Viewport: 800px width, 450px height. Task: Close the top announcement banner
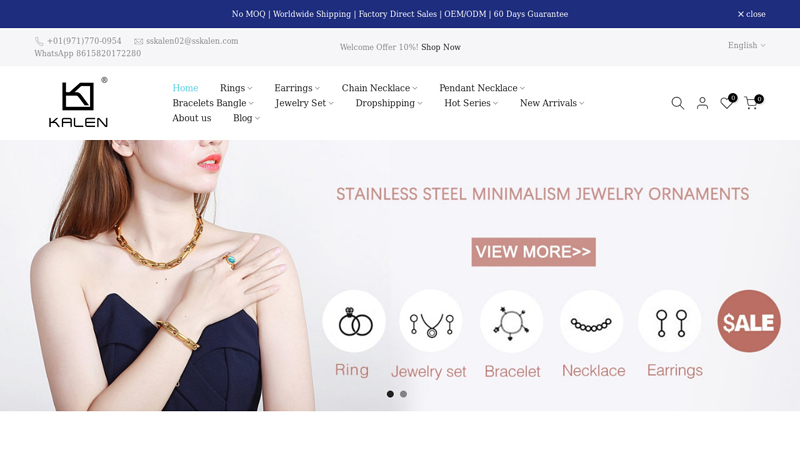(751, 14)
